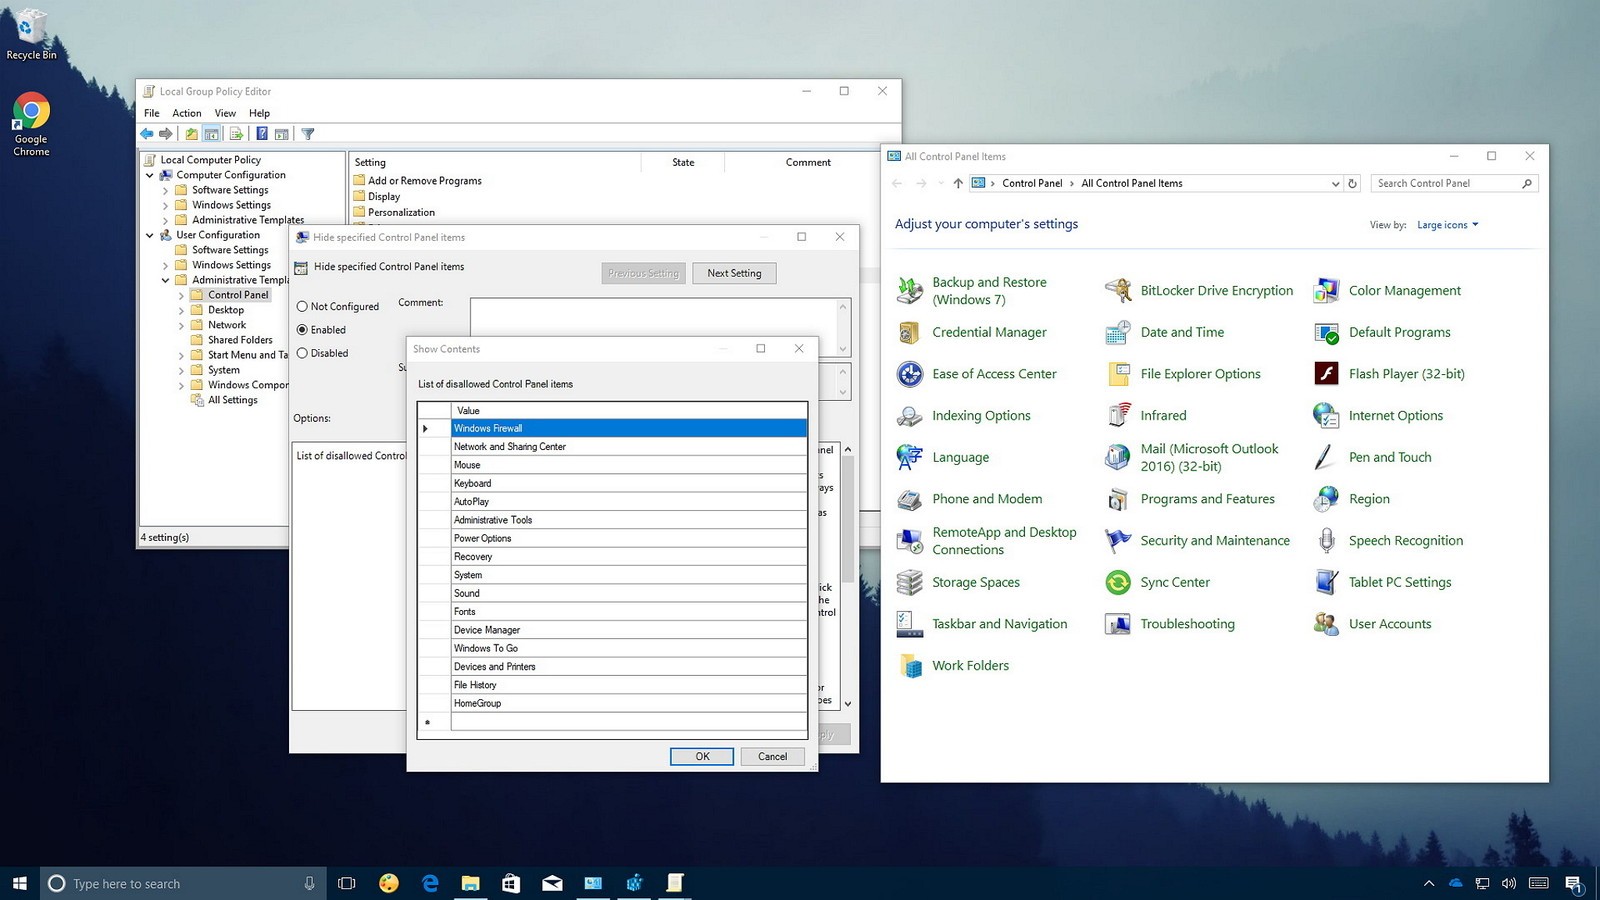Click the Refresh button in Control Panel address bar
The image size is (1600, 900).
point(1352,184)
